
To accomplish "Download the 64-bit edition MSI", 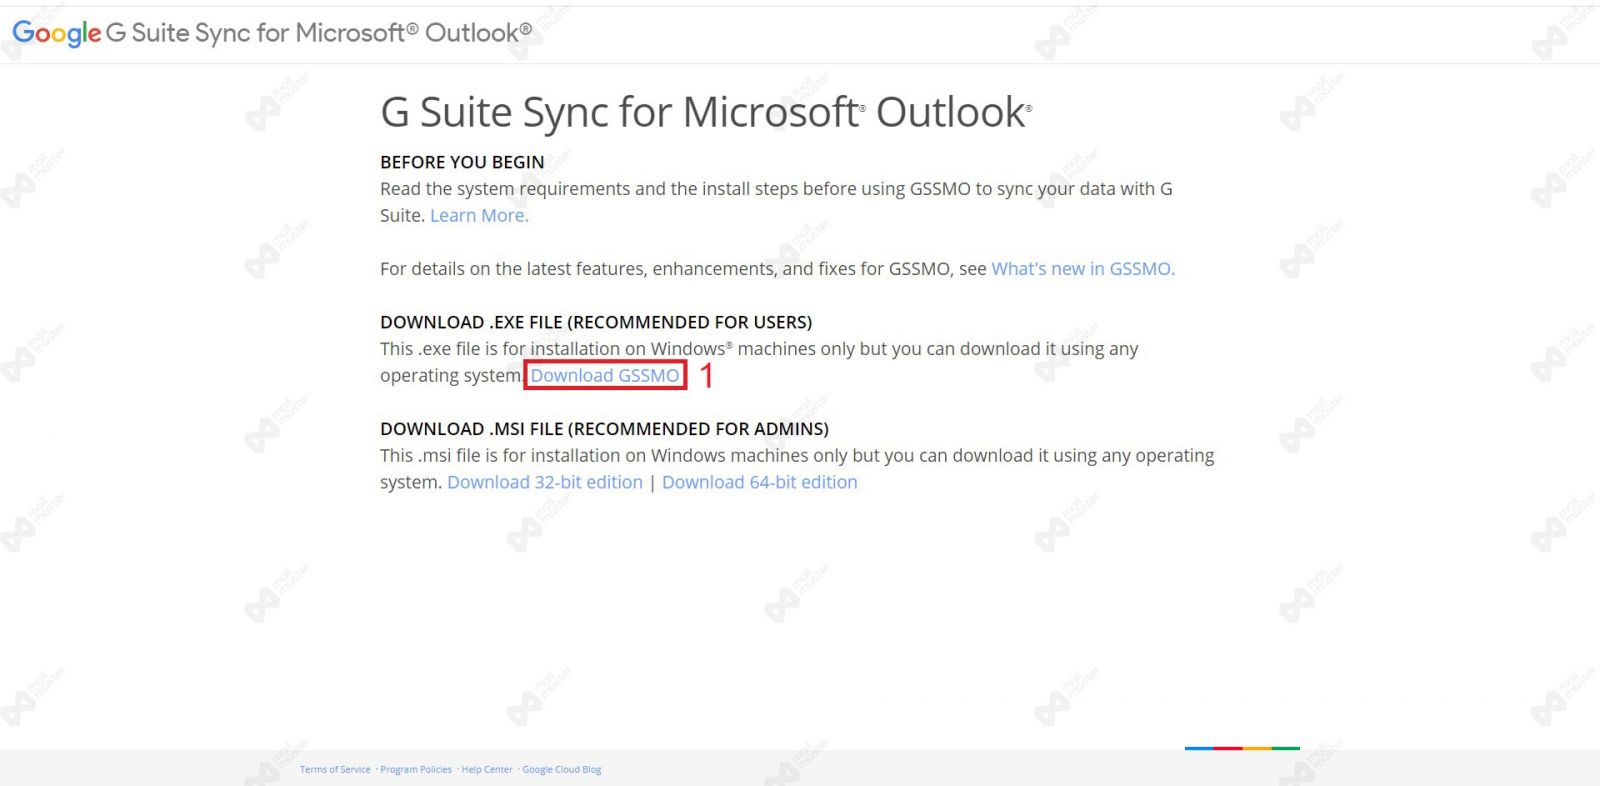I will 760,482.
